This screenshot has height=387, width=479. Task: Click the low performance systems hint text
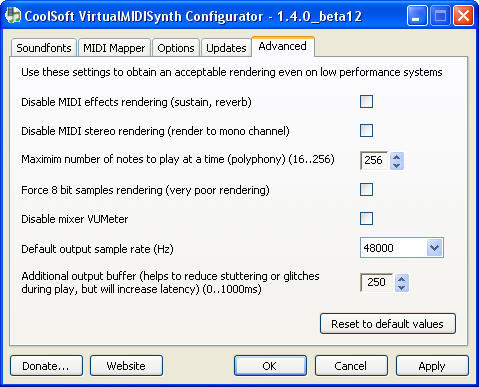[232, 72]
